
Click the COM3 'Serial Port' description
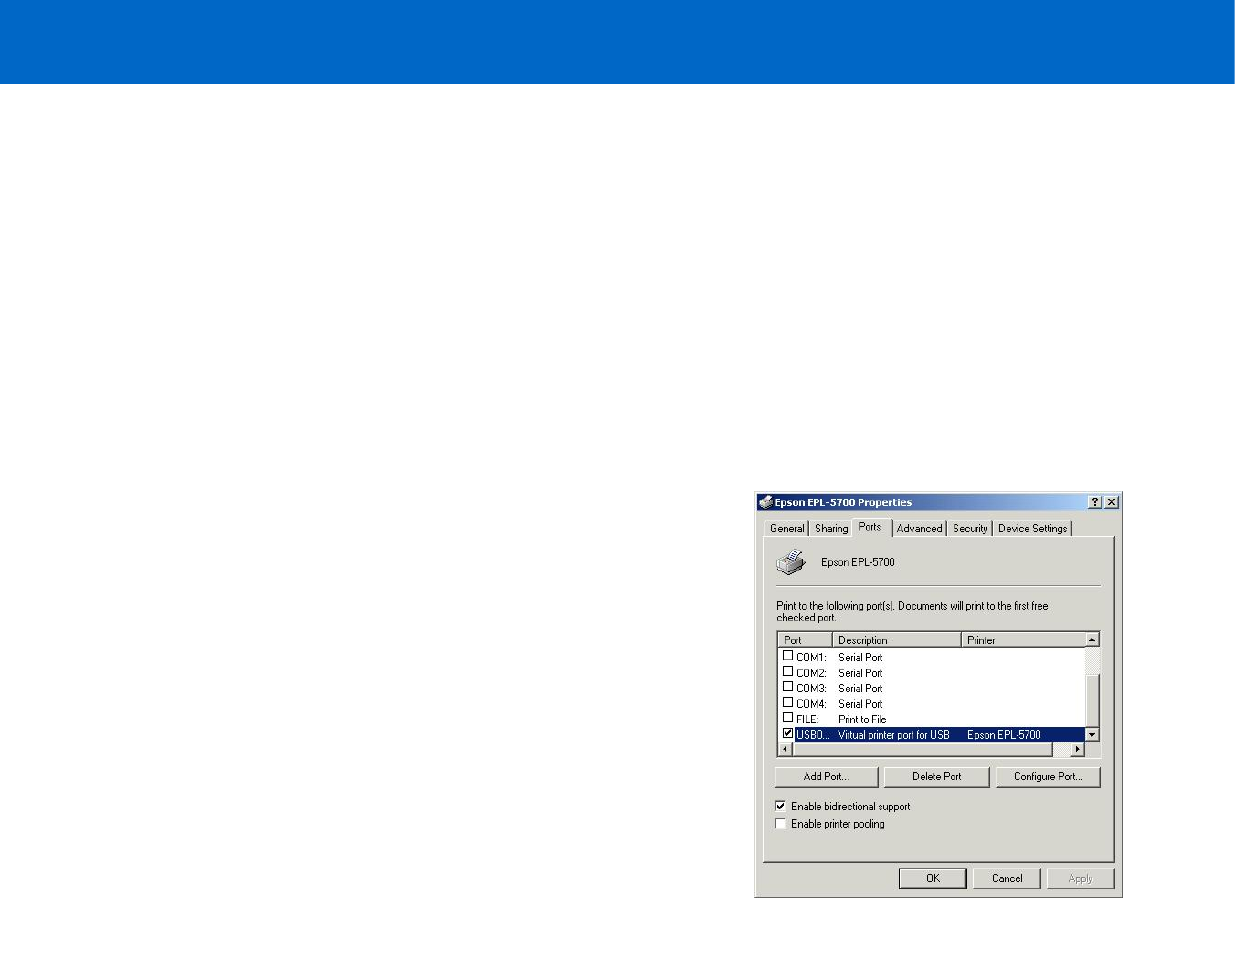click(860, 688)
